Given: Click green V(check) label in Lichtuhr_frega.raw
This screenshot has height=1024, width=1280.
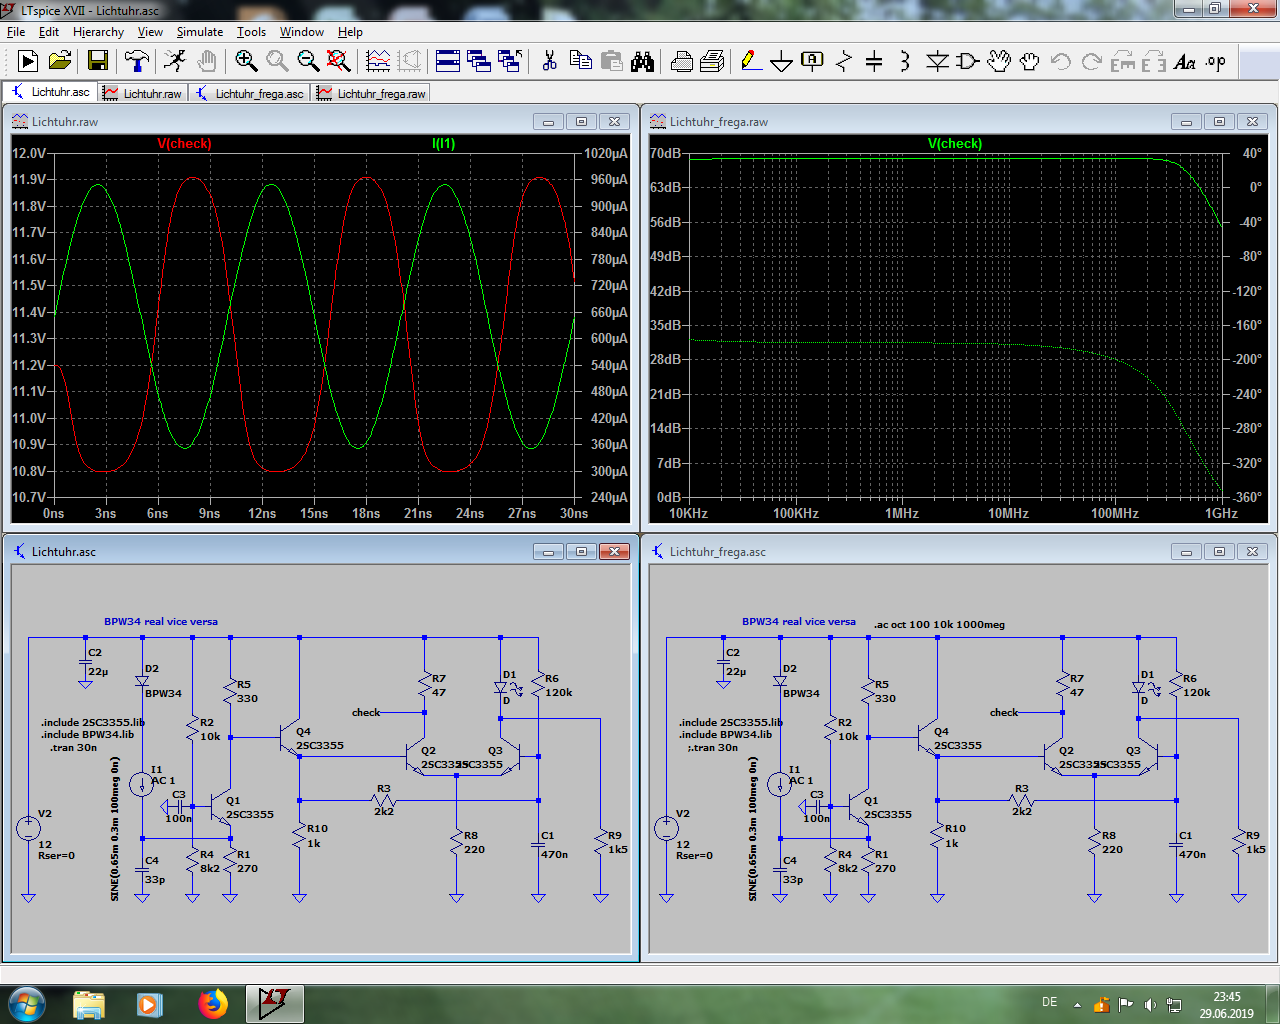Looking at the screenshot, I should (x=955, y=143).
